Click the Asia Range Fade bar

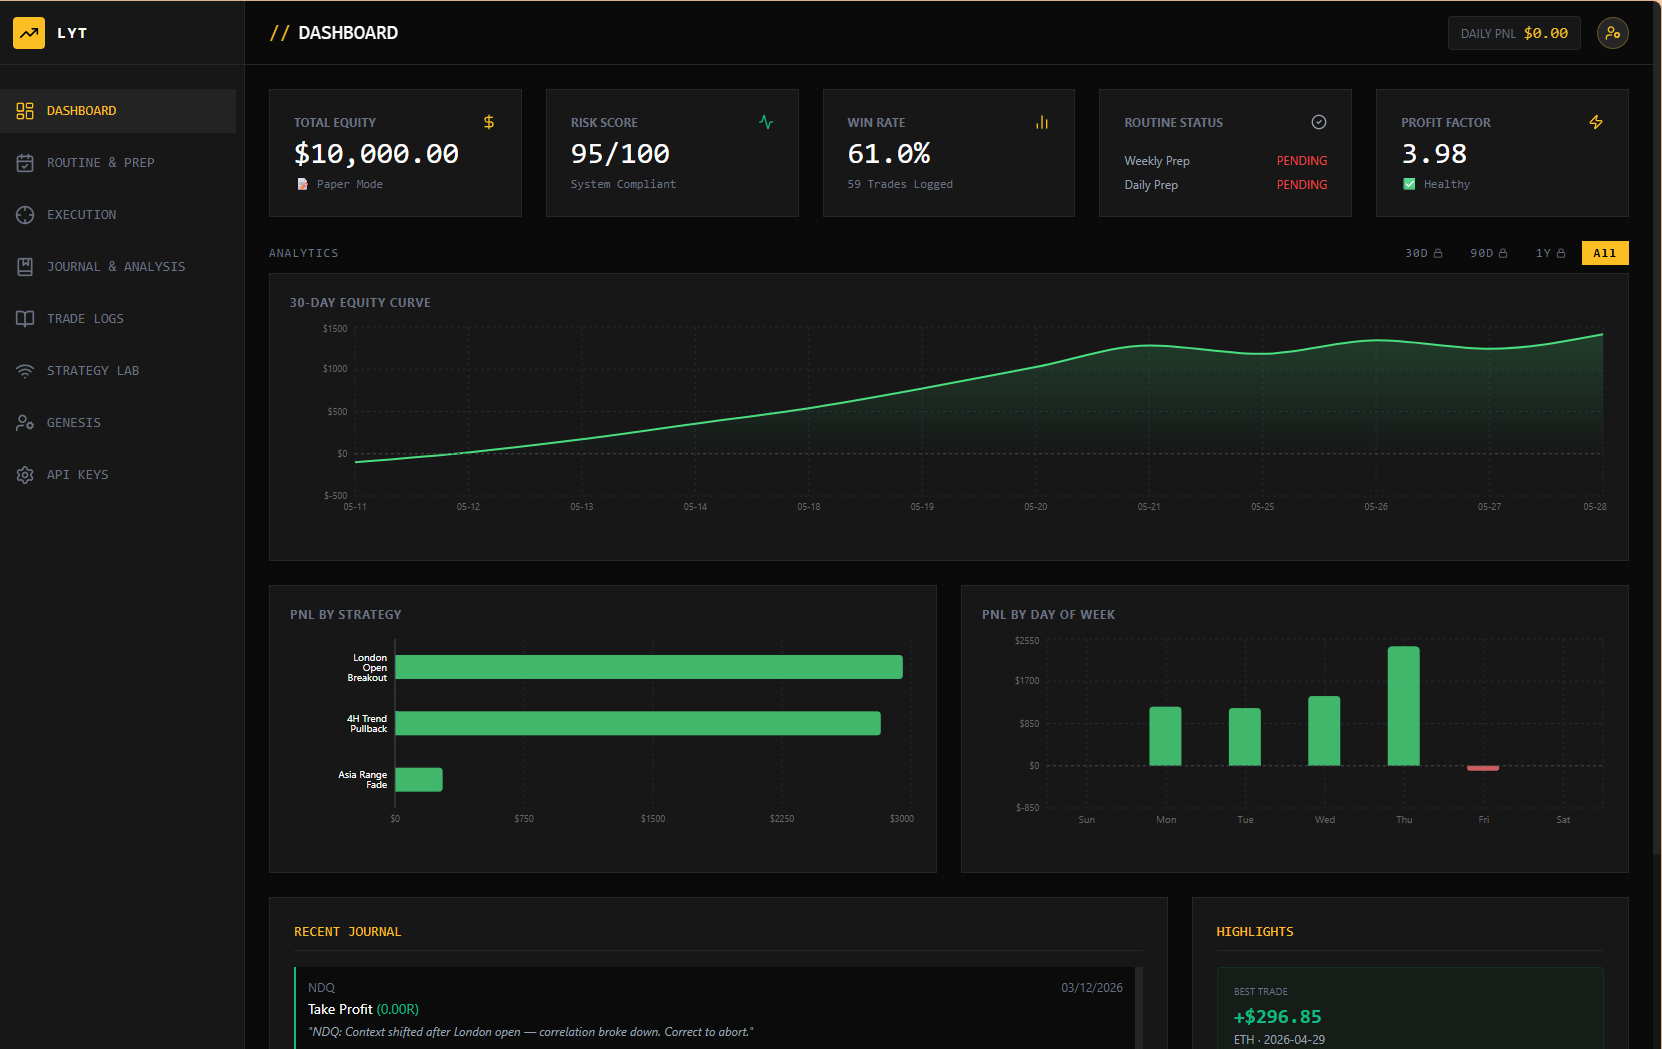click(x=419, y=779)
